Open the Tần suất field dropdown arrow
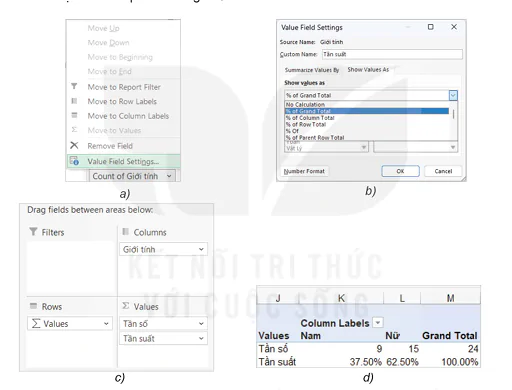The image size is (512, 390). 201,338
